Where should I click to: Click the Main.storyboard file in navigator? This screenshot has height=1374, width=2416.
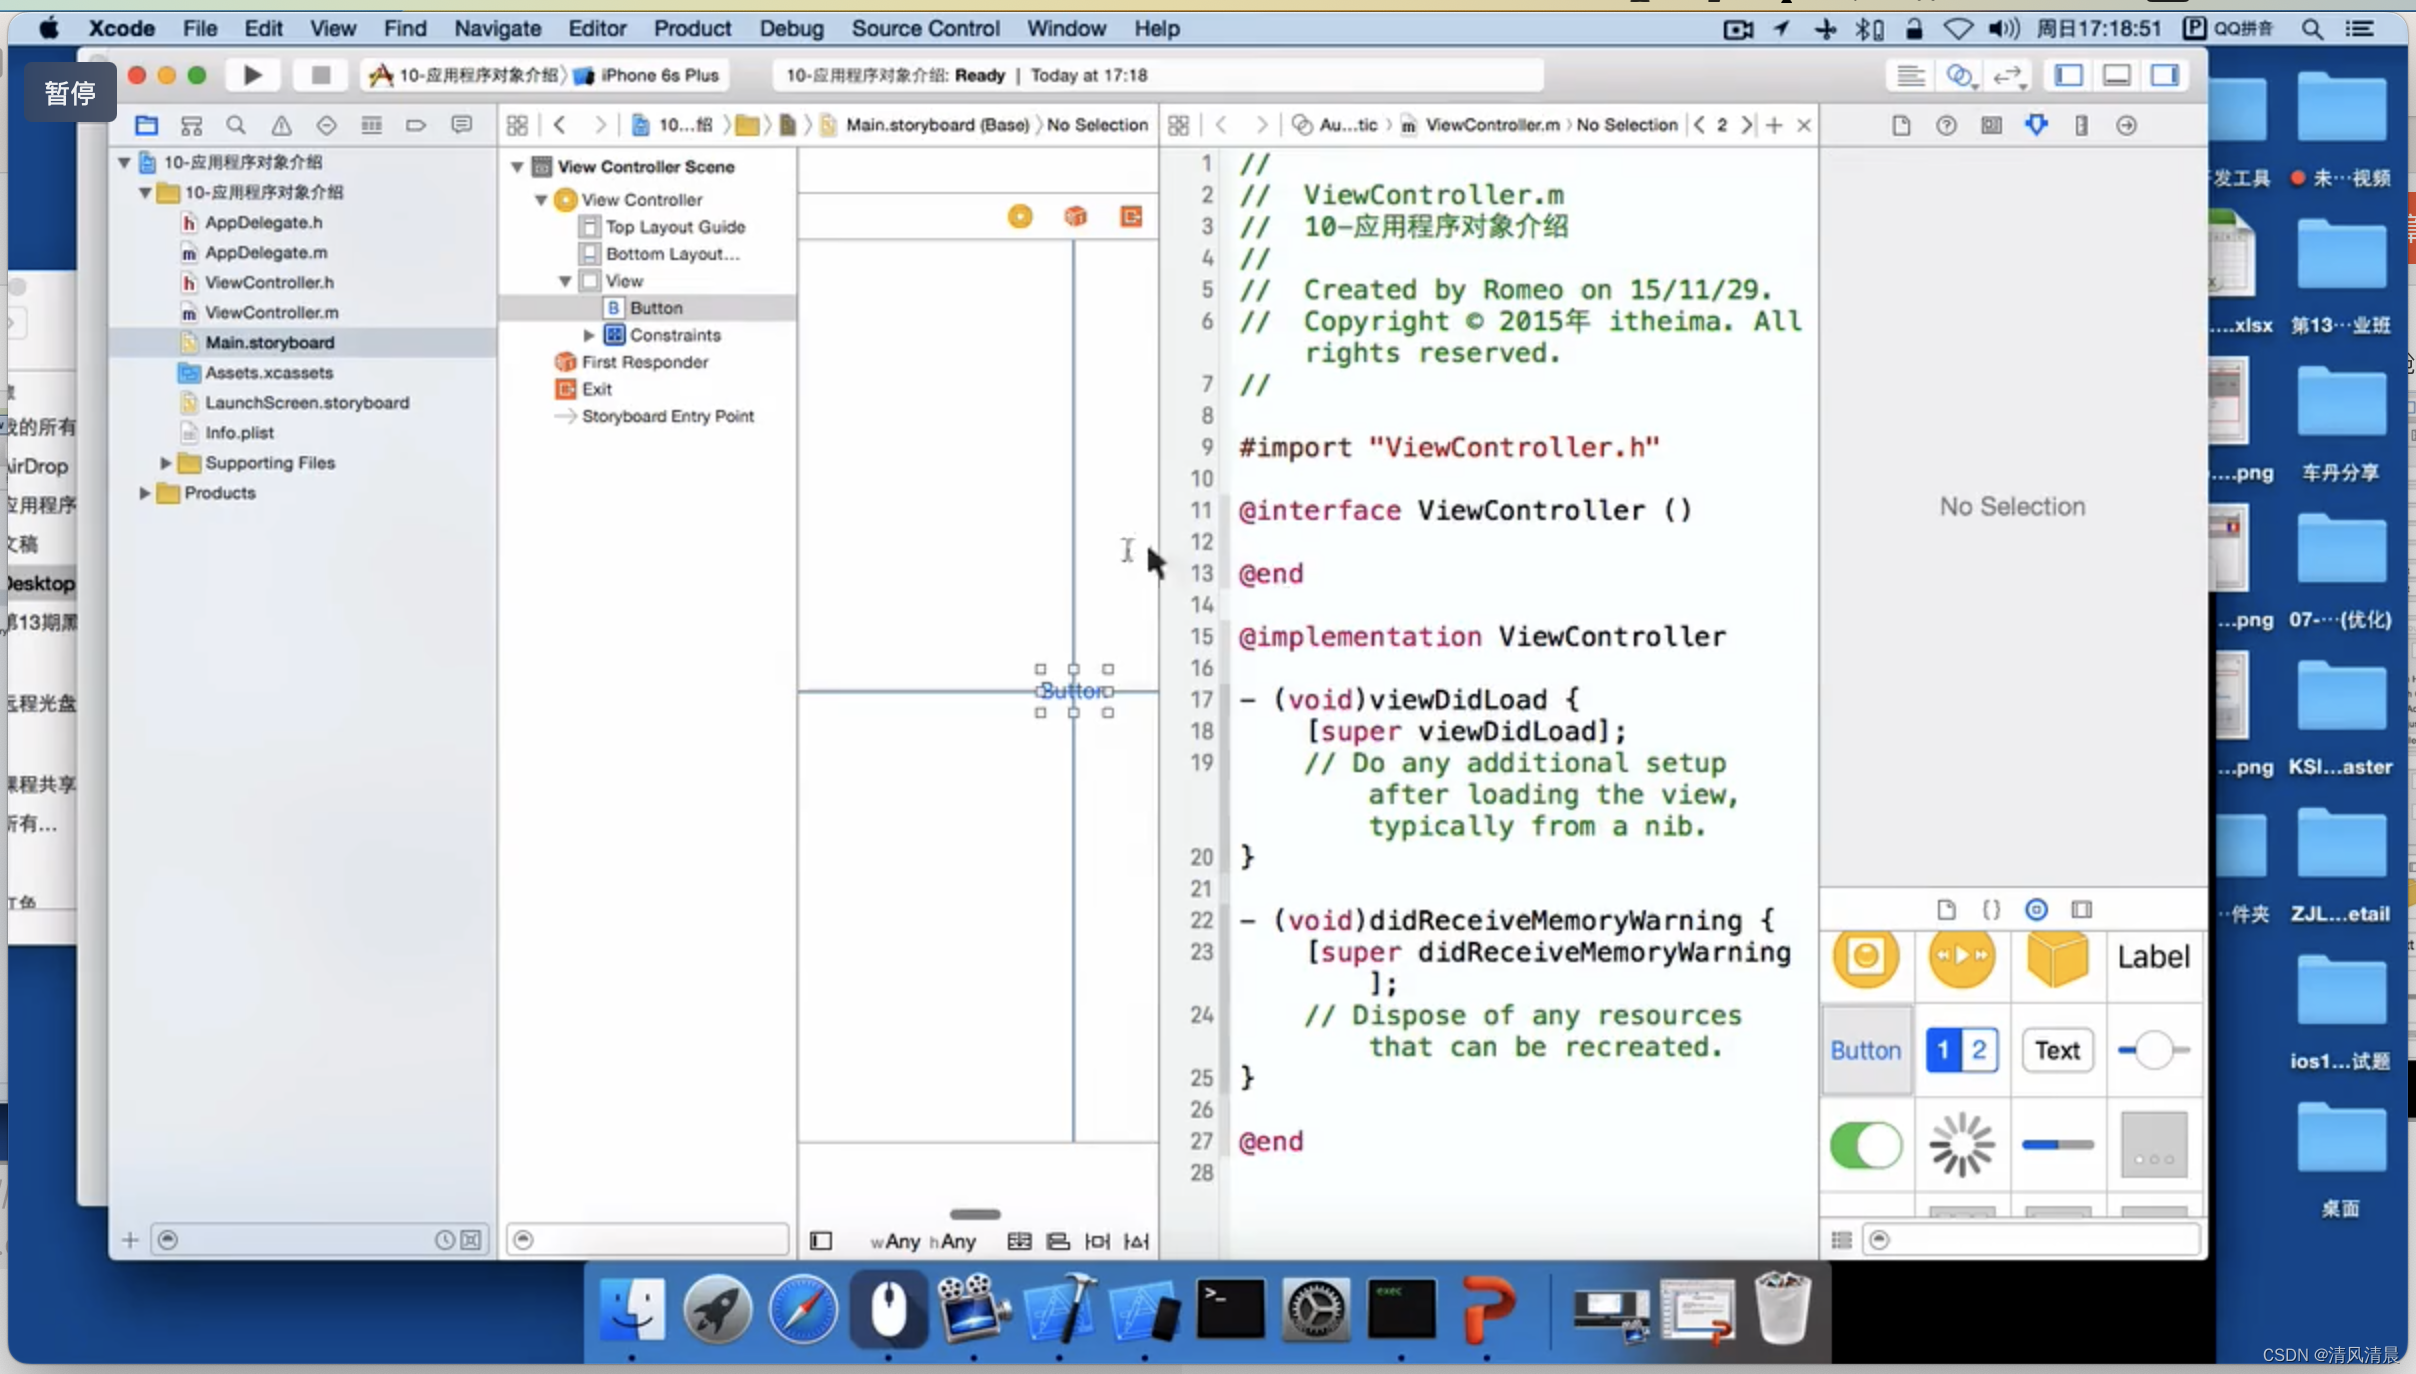point(269,342)
